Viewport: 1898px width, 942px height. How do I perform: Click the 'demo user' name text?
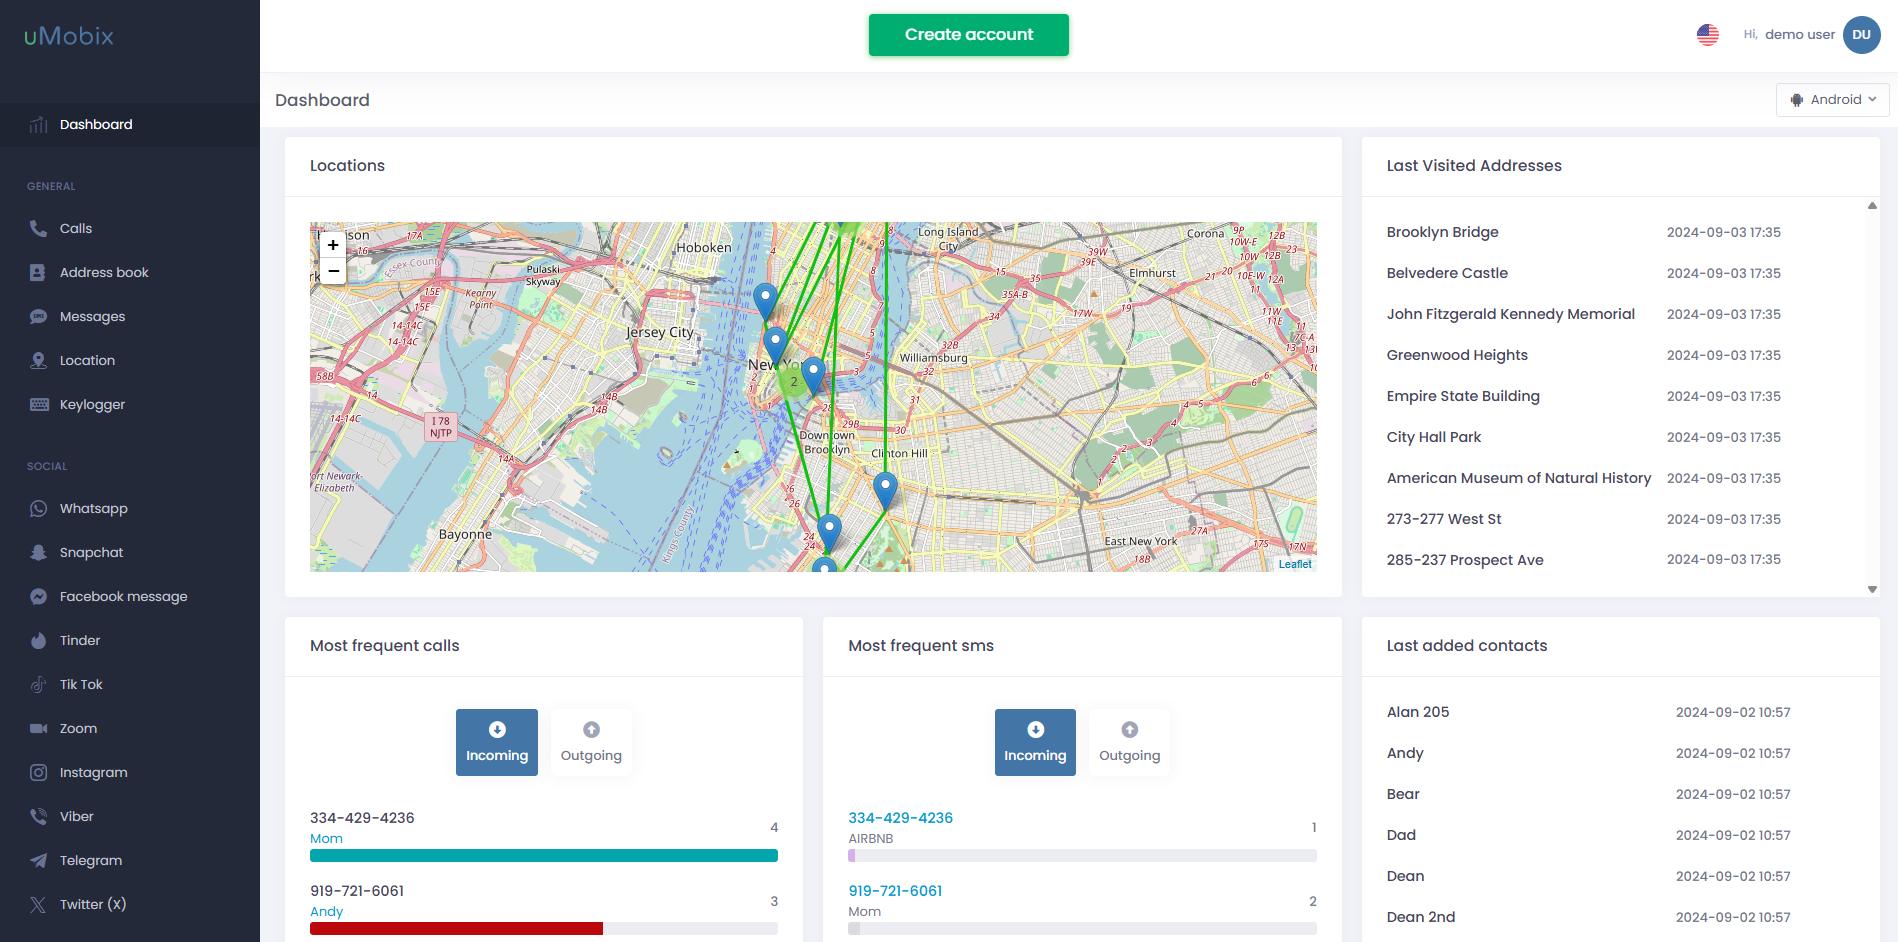click(1800, 35)
